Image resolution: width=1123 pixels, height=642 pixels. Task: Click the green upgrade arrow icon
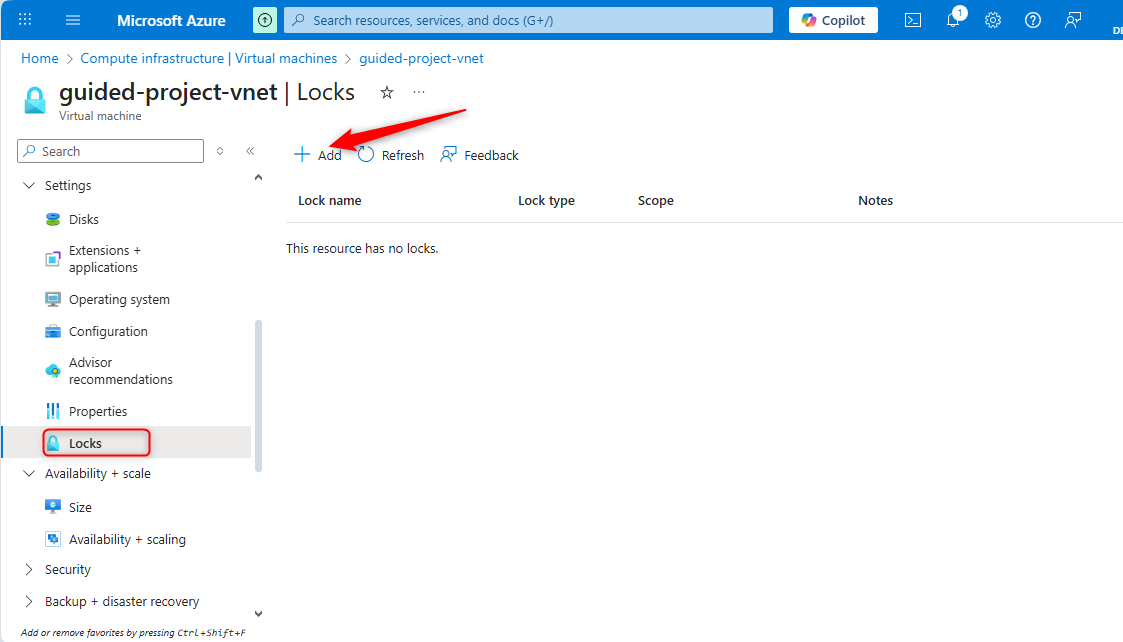(x=265, y=20)
